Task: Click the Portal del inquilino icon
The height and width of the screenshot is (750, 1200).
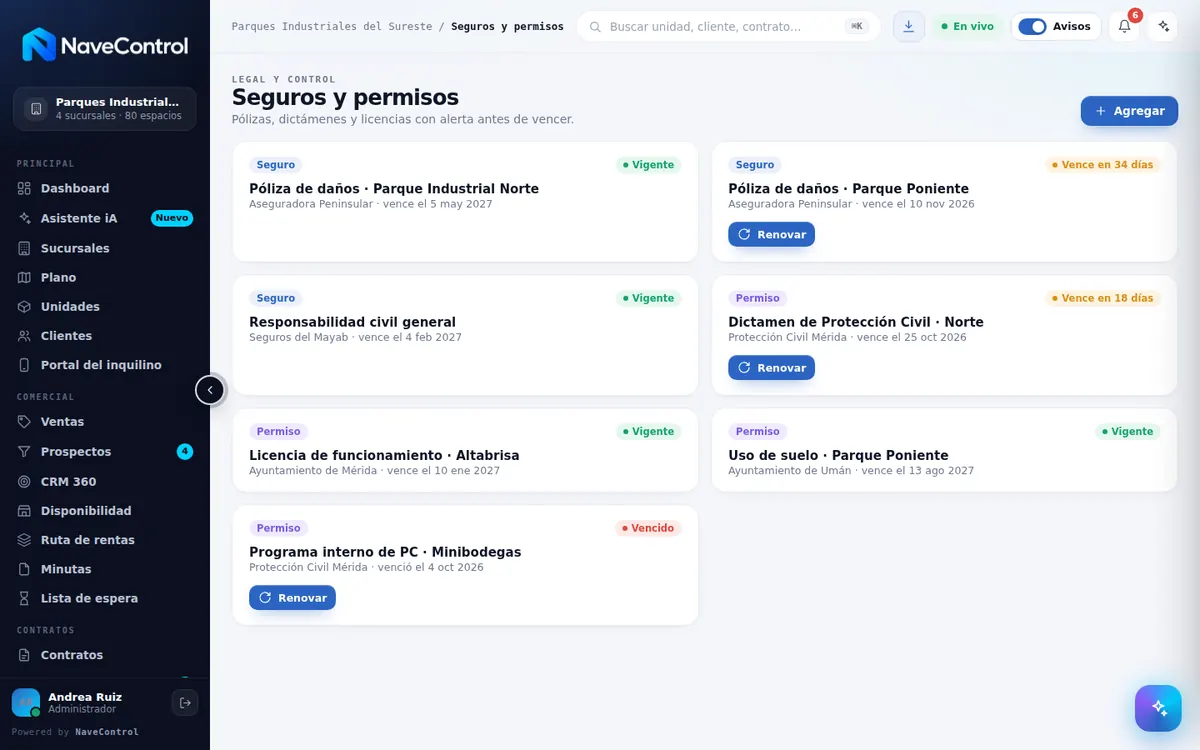Action: click(25, 365)
